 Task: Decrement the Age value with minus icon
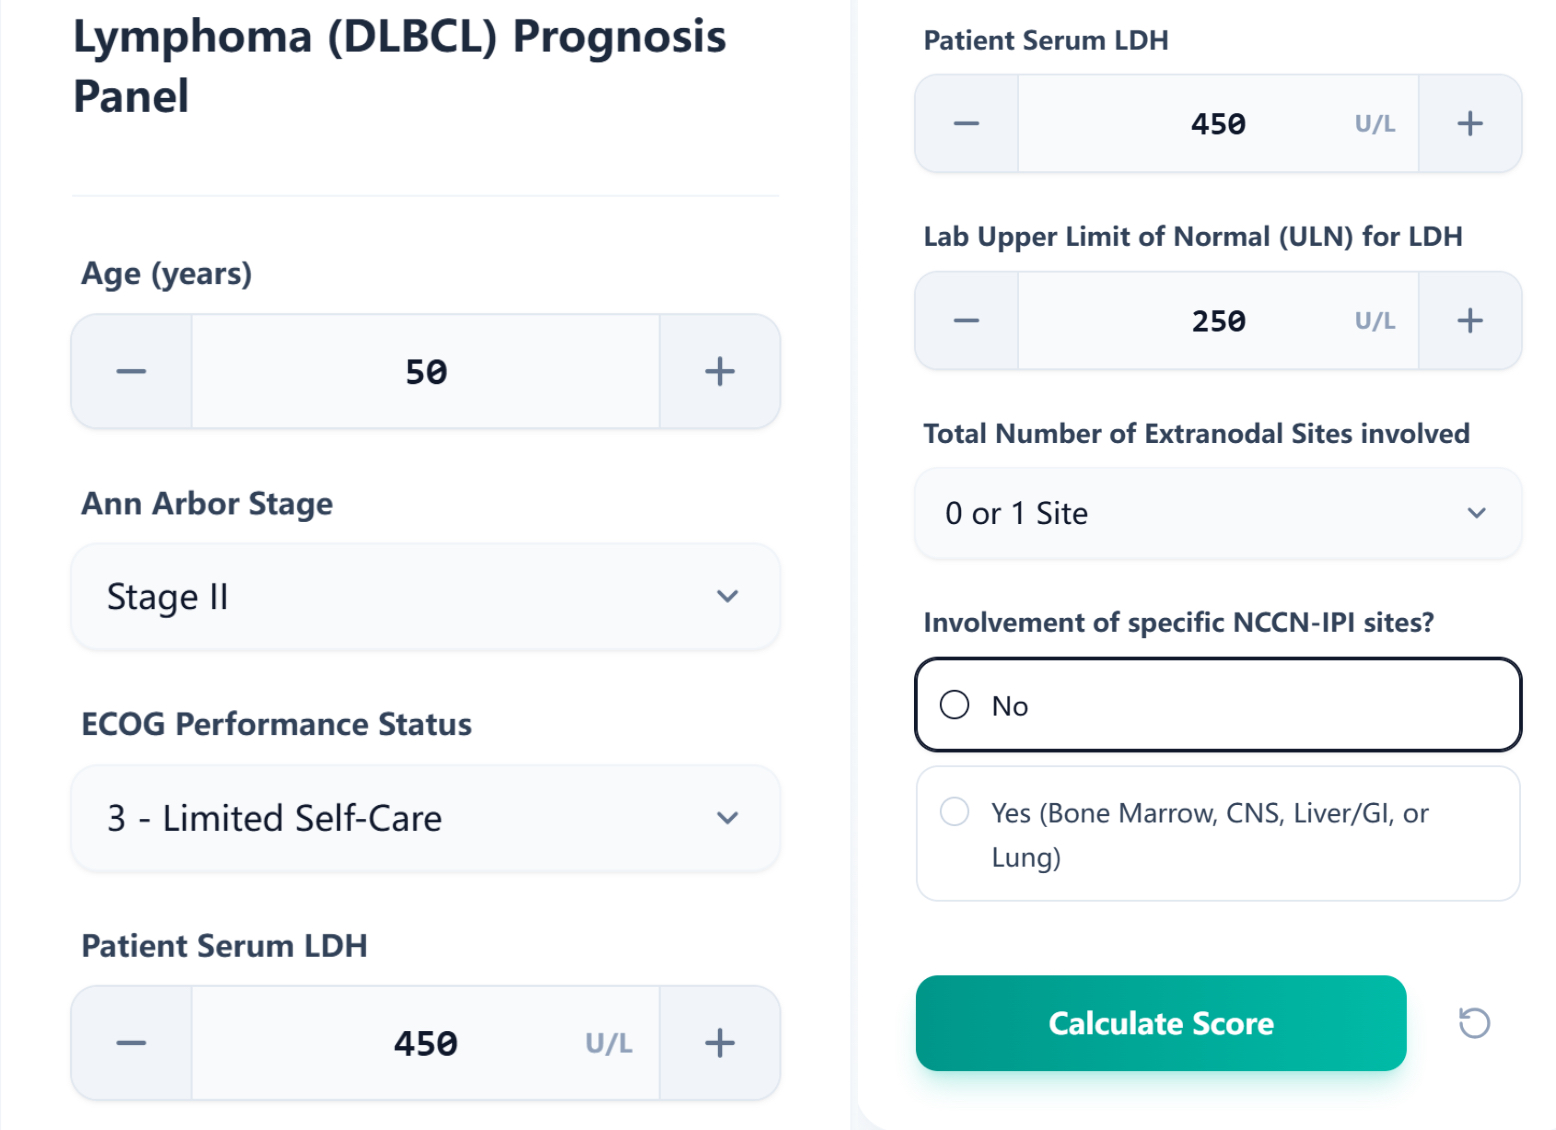[130, 371]
